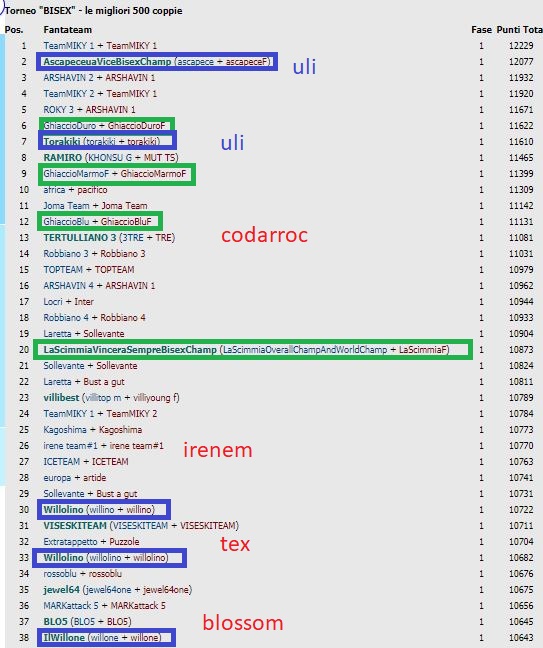Viewport: 543px width, 648px height.
Task: Select the RAMIRO fantateam link
Action: 62,157
